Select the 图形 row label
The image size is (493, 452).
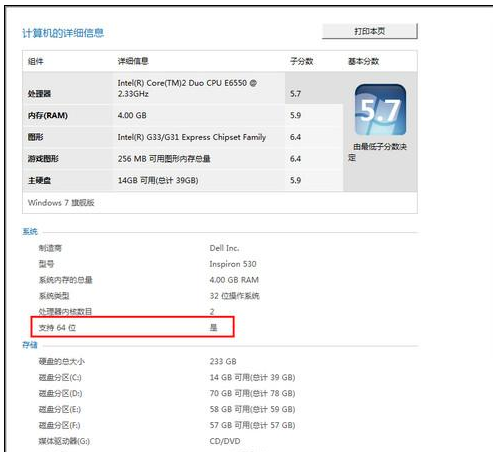coord(36,137)
